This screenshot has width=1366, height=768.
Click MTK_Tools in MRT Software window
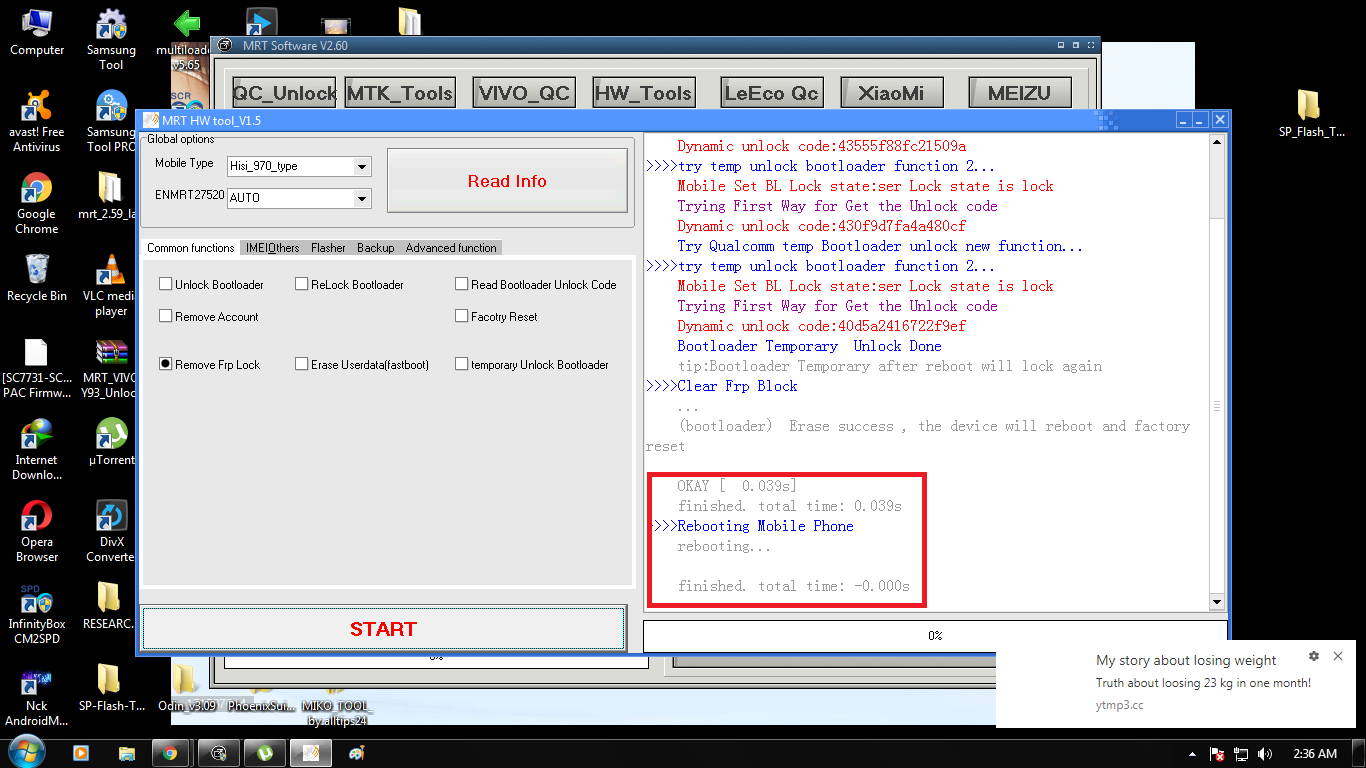[x=400, y=93]
